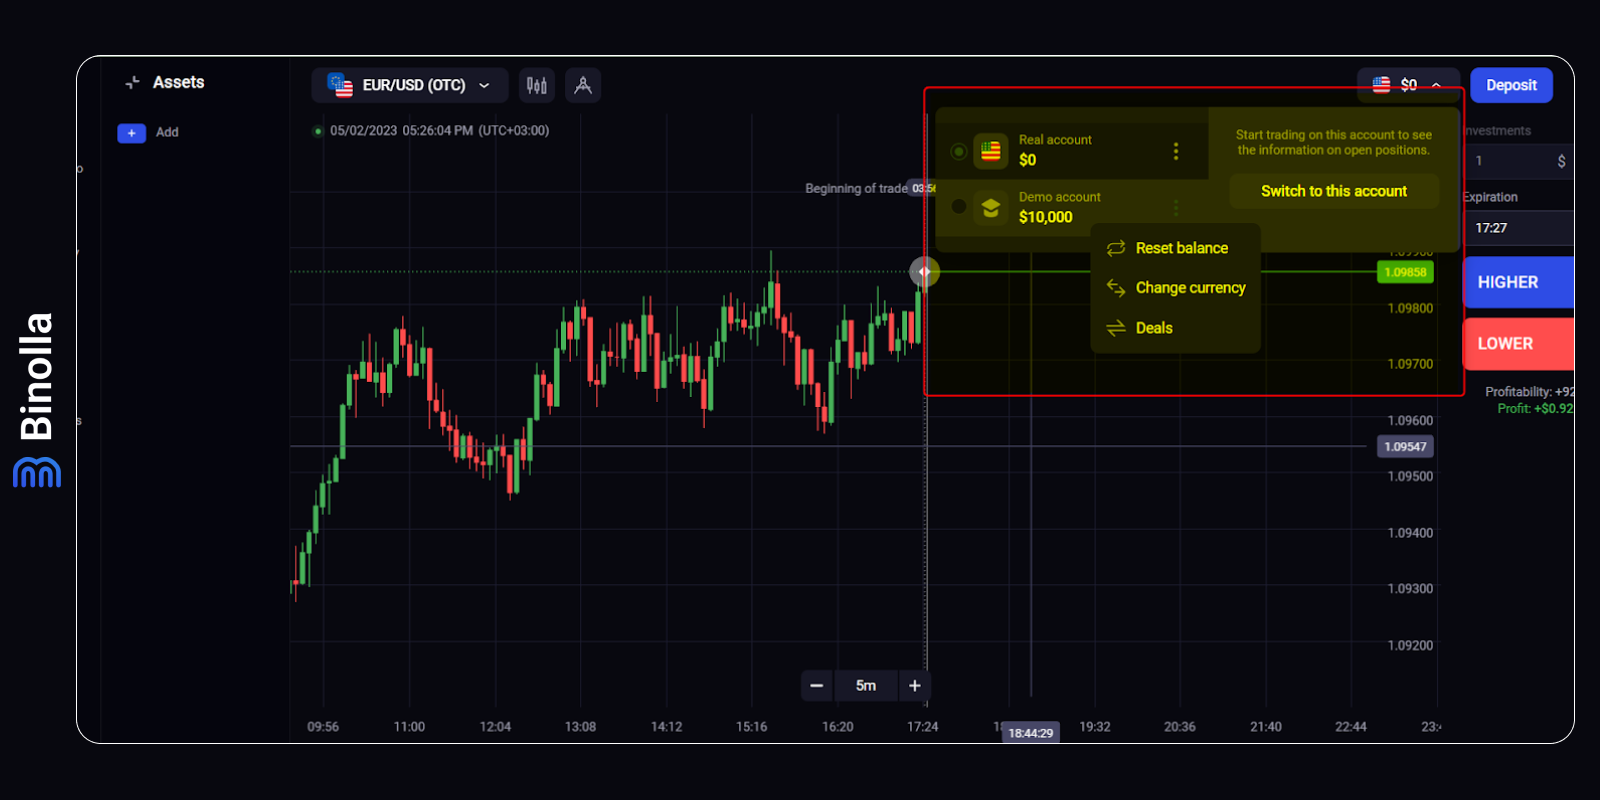The image size is (1600, 800).
Task: Click the Real account US flag icon
Action: pyautogui.click(x=990, y=151)
